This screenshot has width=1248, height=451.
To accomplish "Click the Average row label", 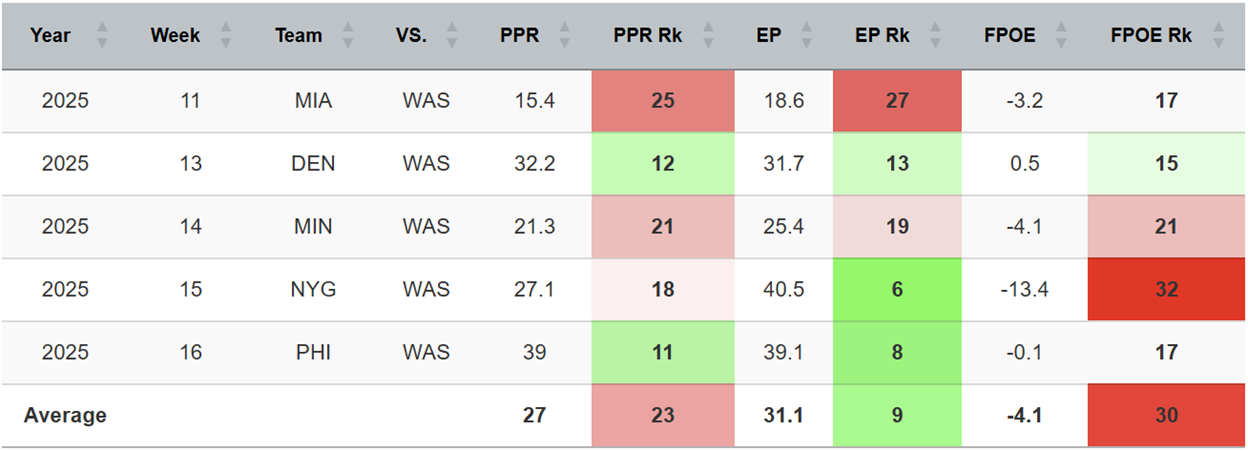I will pyautogui.click(x=65, y=415).
